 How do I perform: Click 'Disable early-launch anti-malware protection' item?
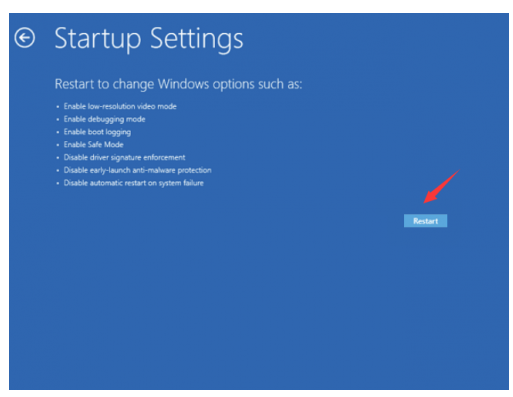tap(137, 170)
